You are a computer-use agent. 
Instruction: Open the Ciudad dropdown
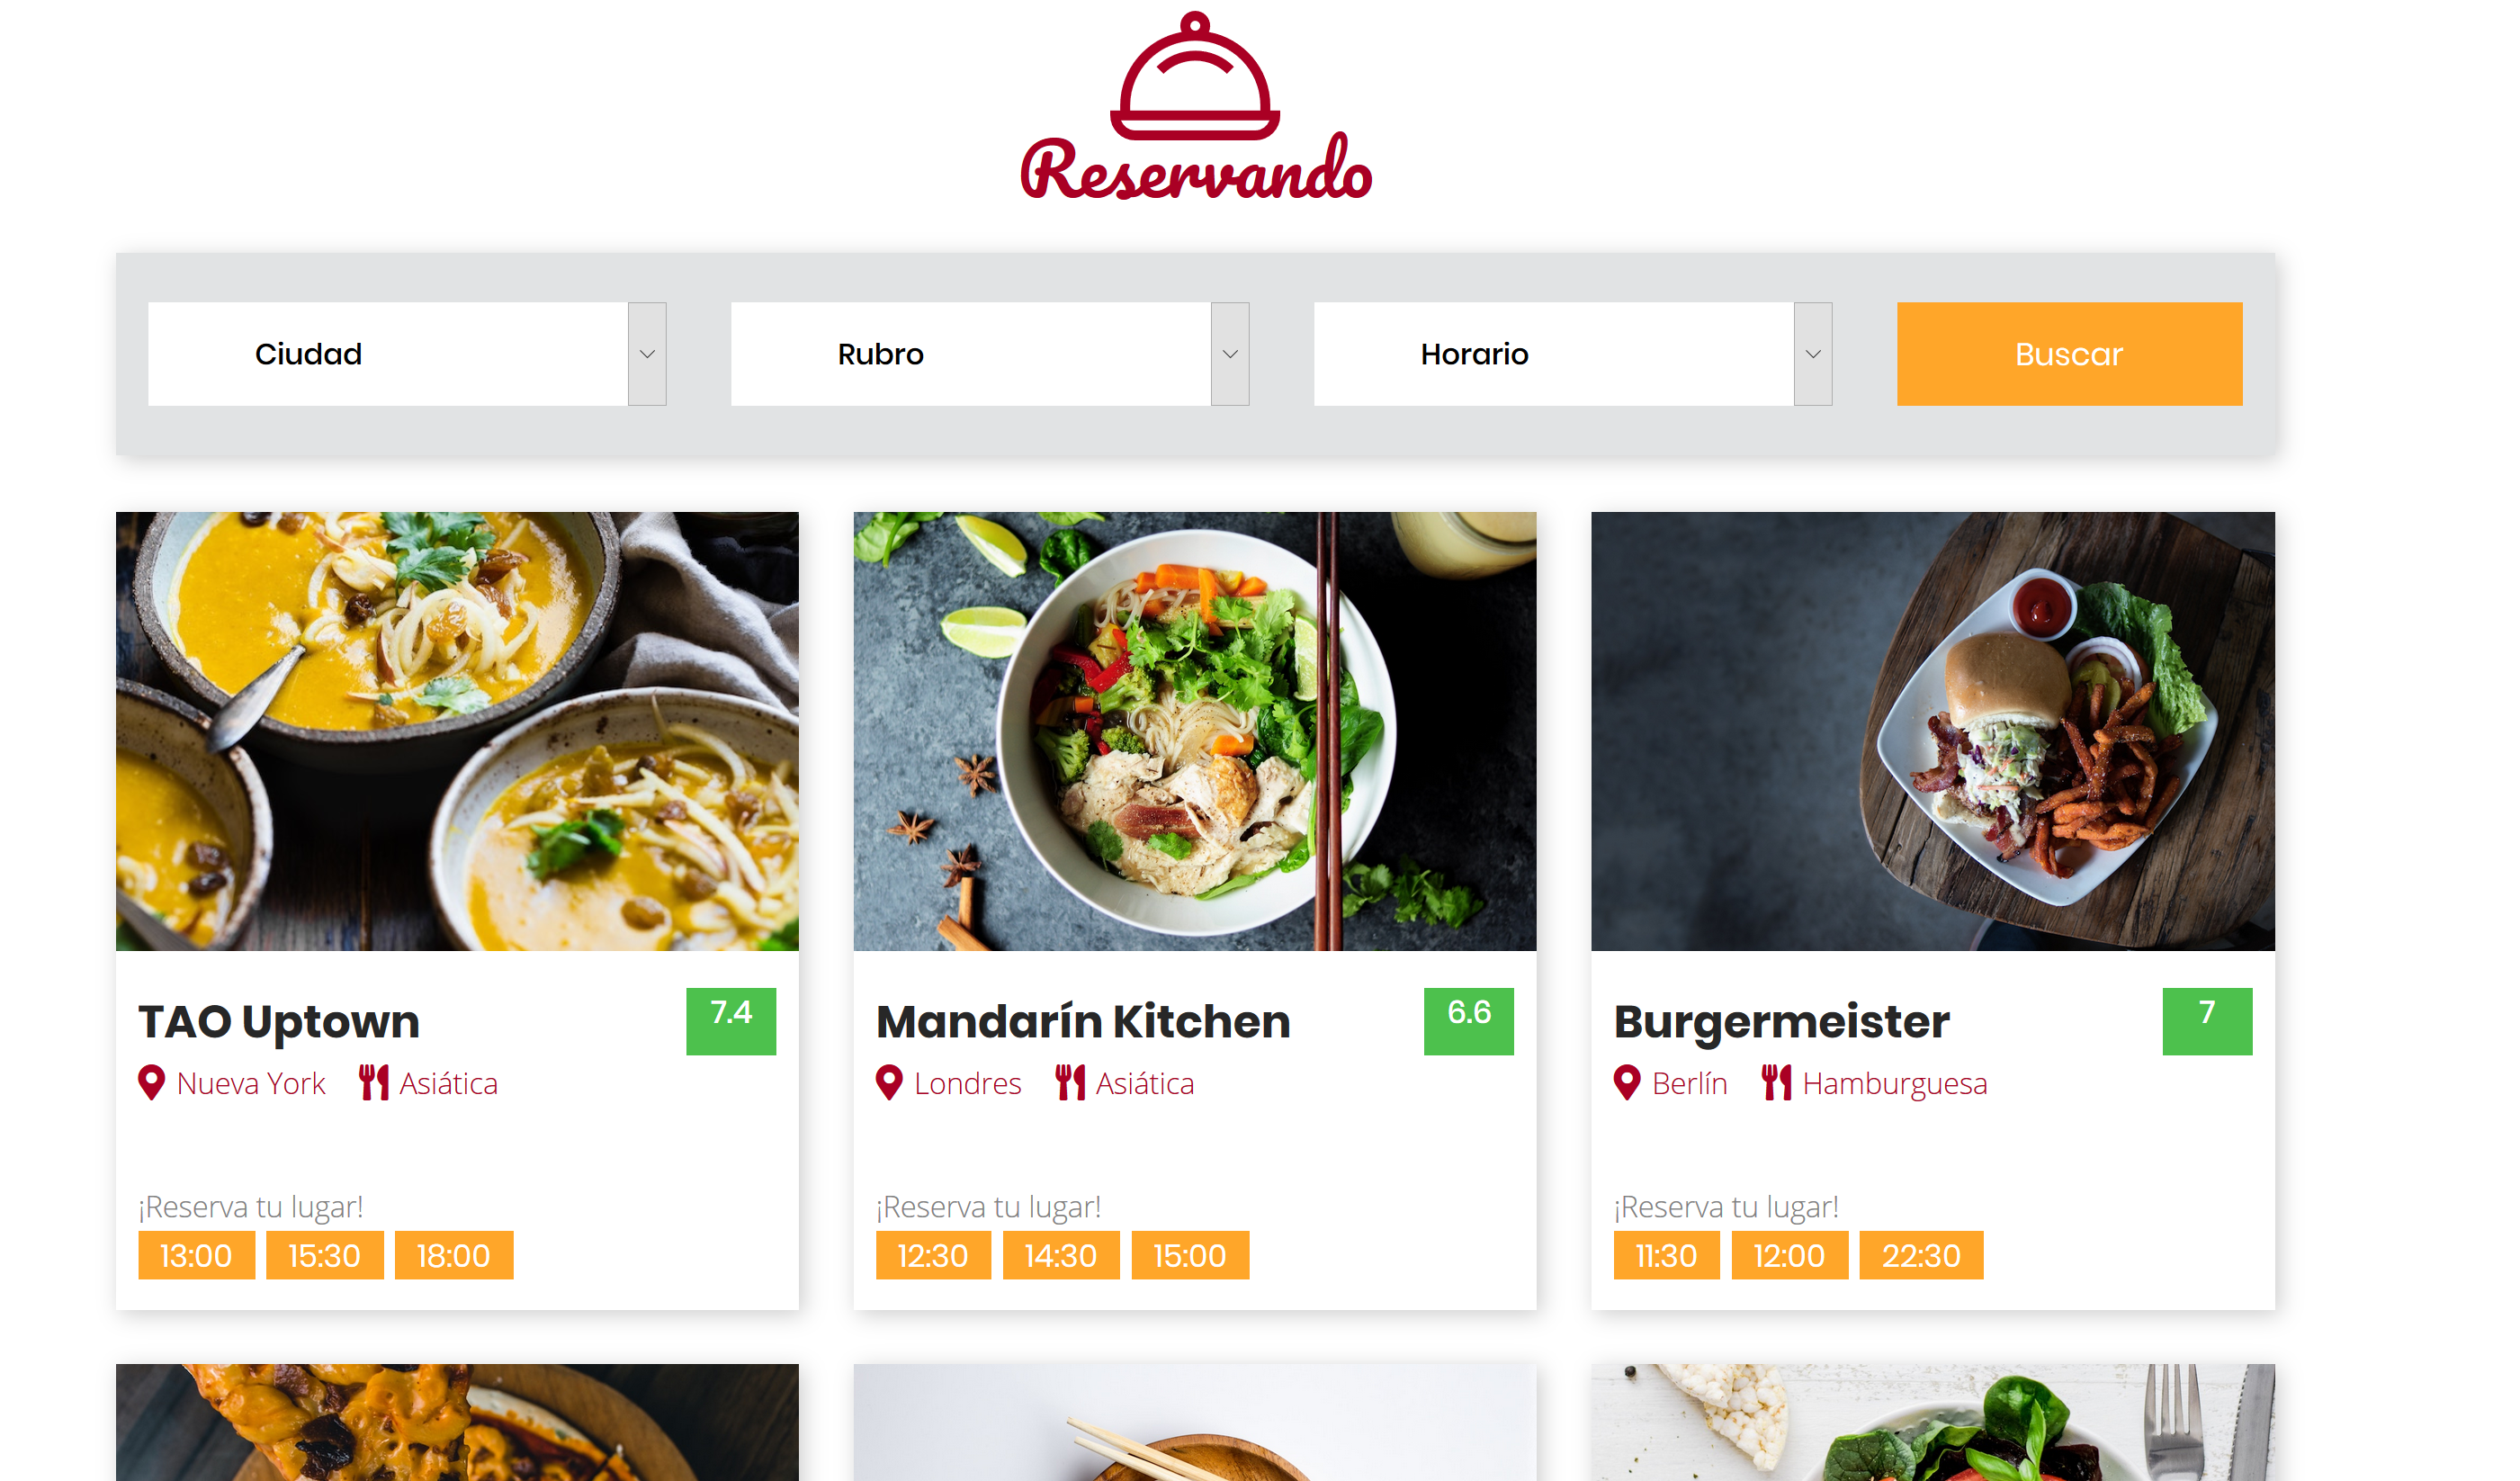click(x=407, y=354)
